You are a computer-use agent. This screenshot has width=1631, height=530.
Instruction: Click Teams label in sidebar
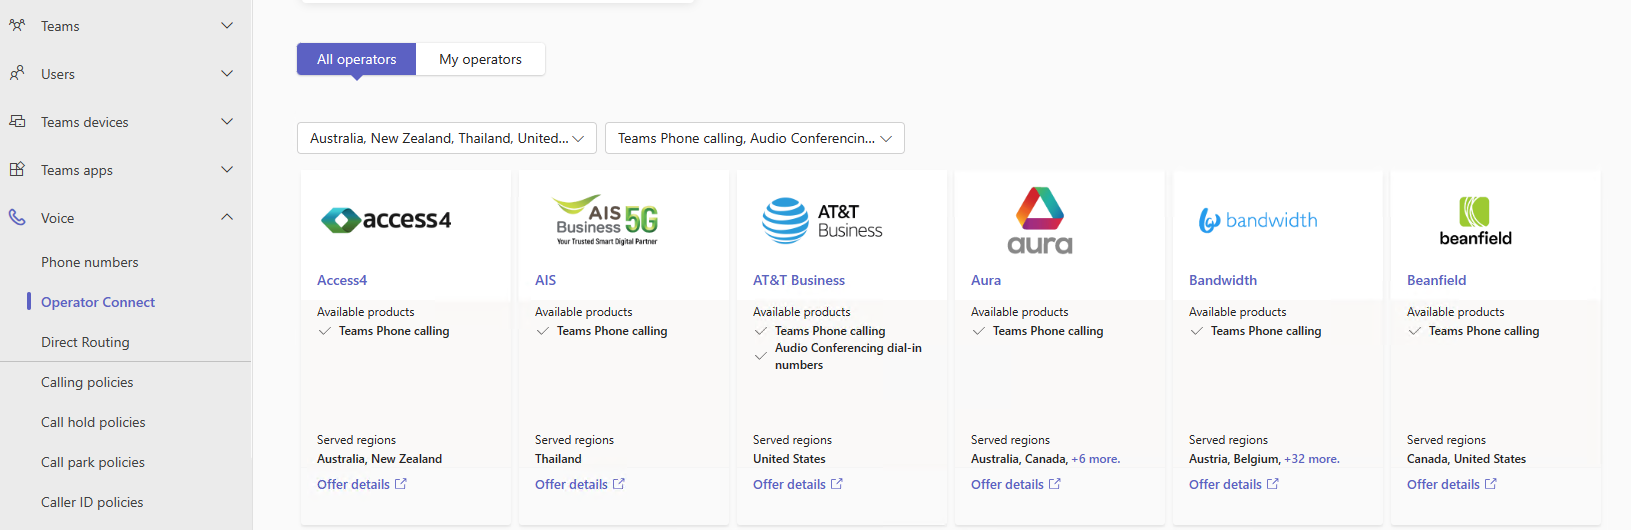tap(60, 26)
